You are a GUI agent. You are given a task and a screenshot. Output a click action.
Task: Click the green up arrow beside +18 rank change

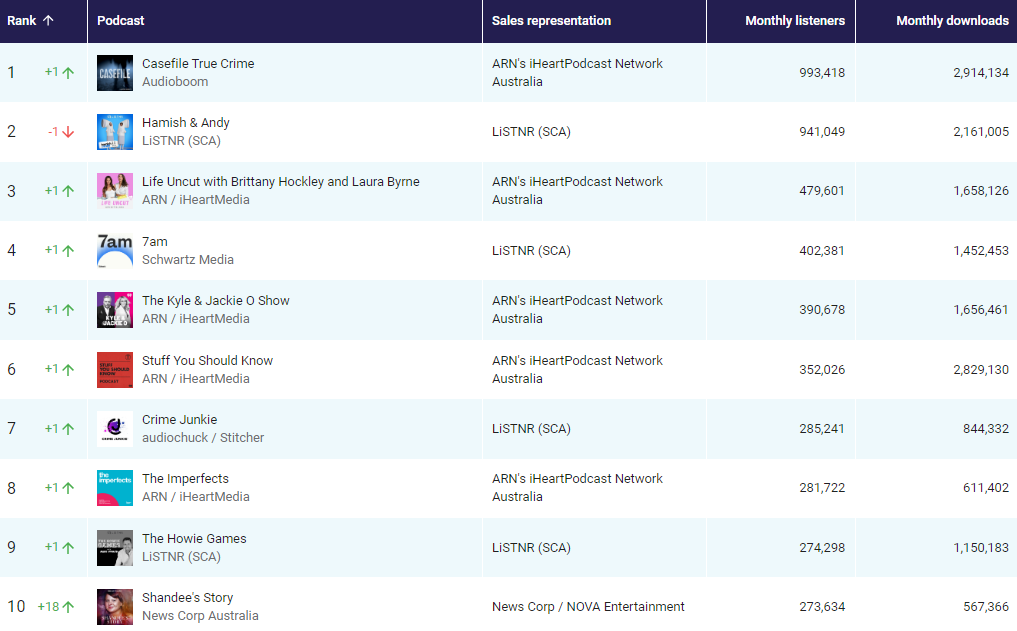pos(68,607)
